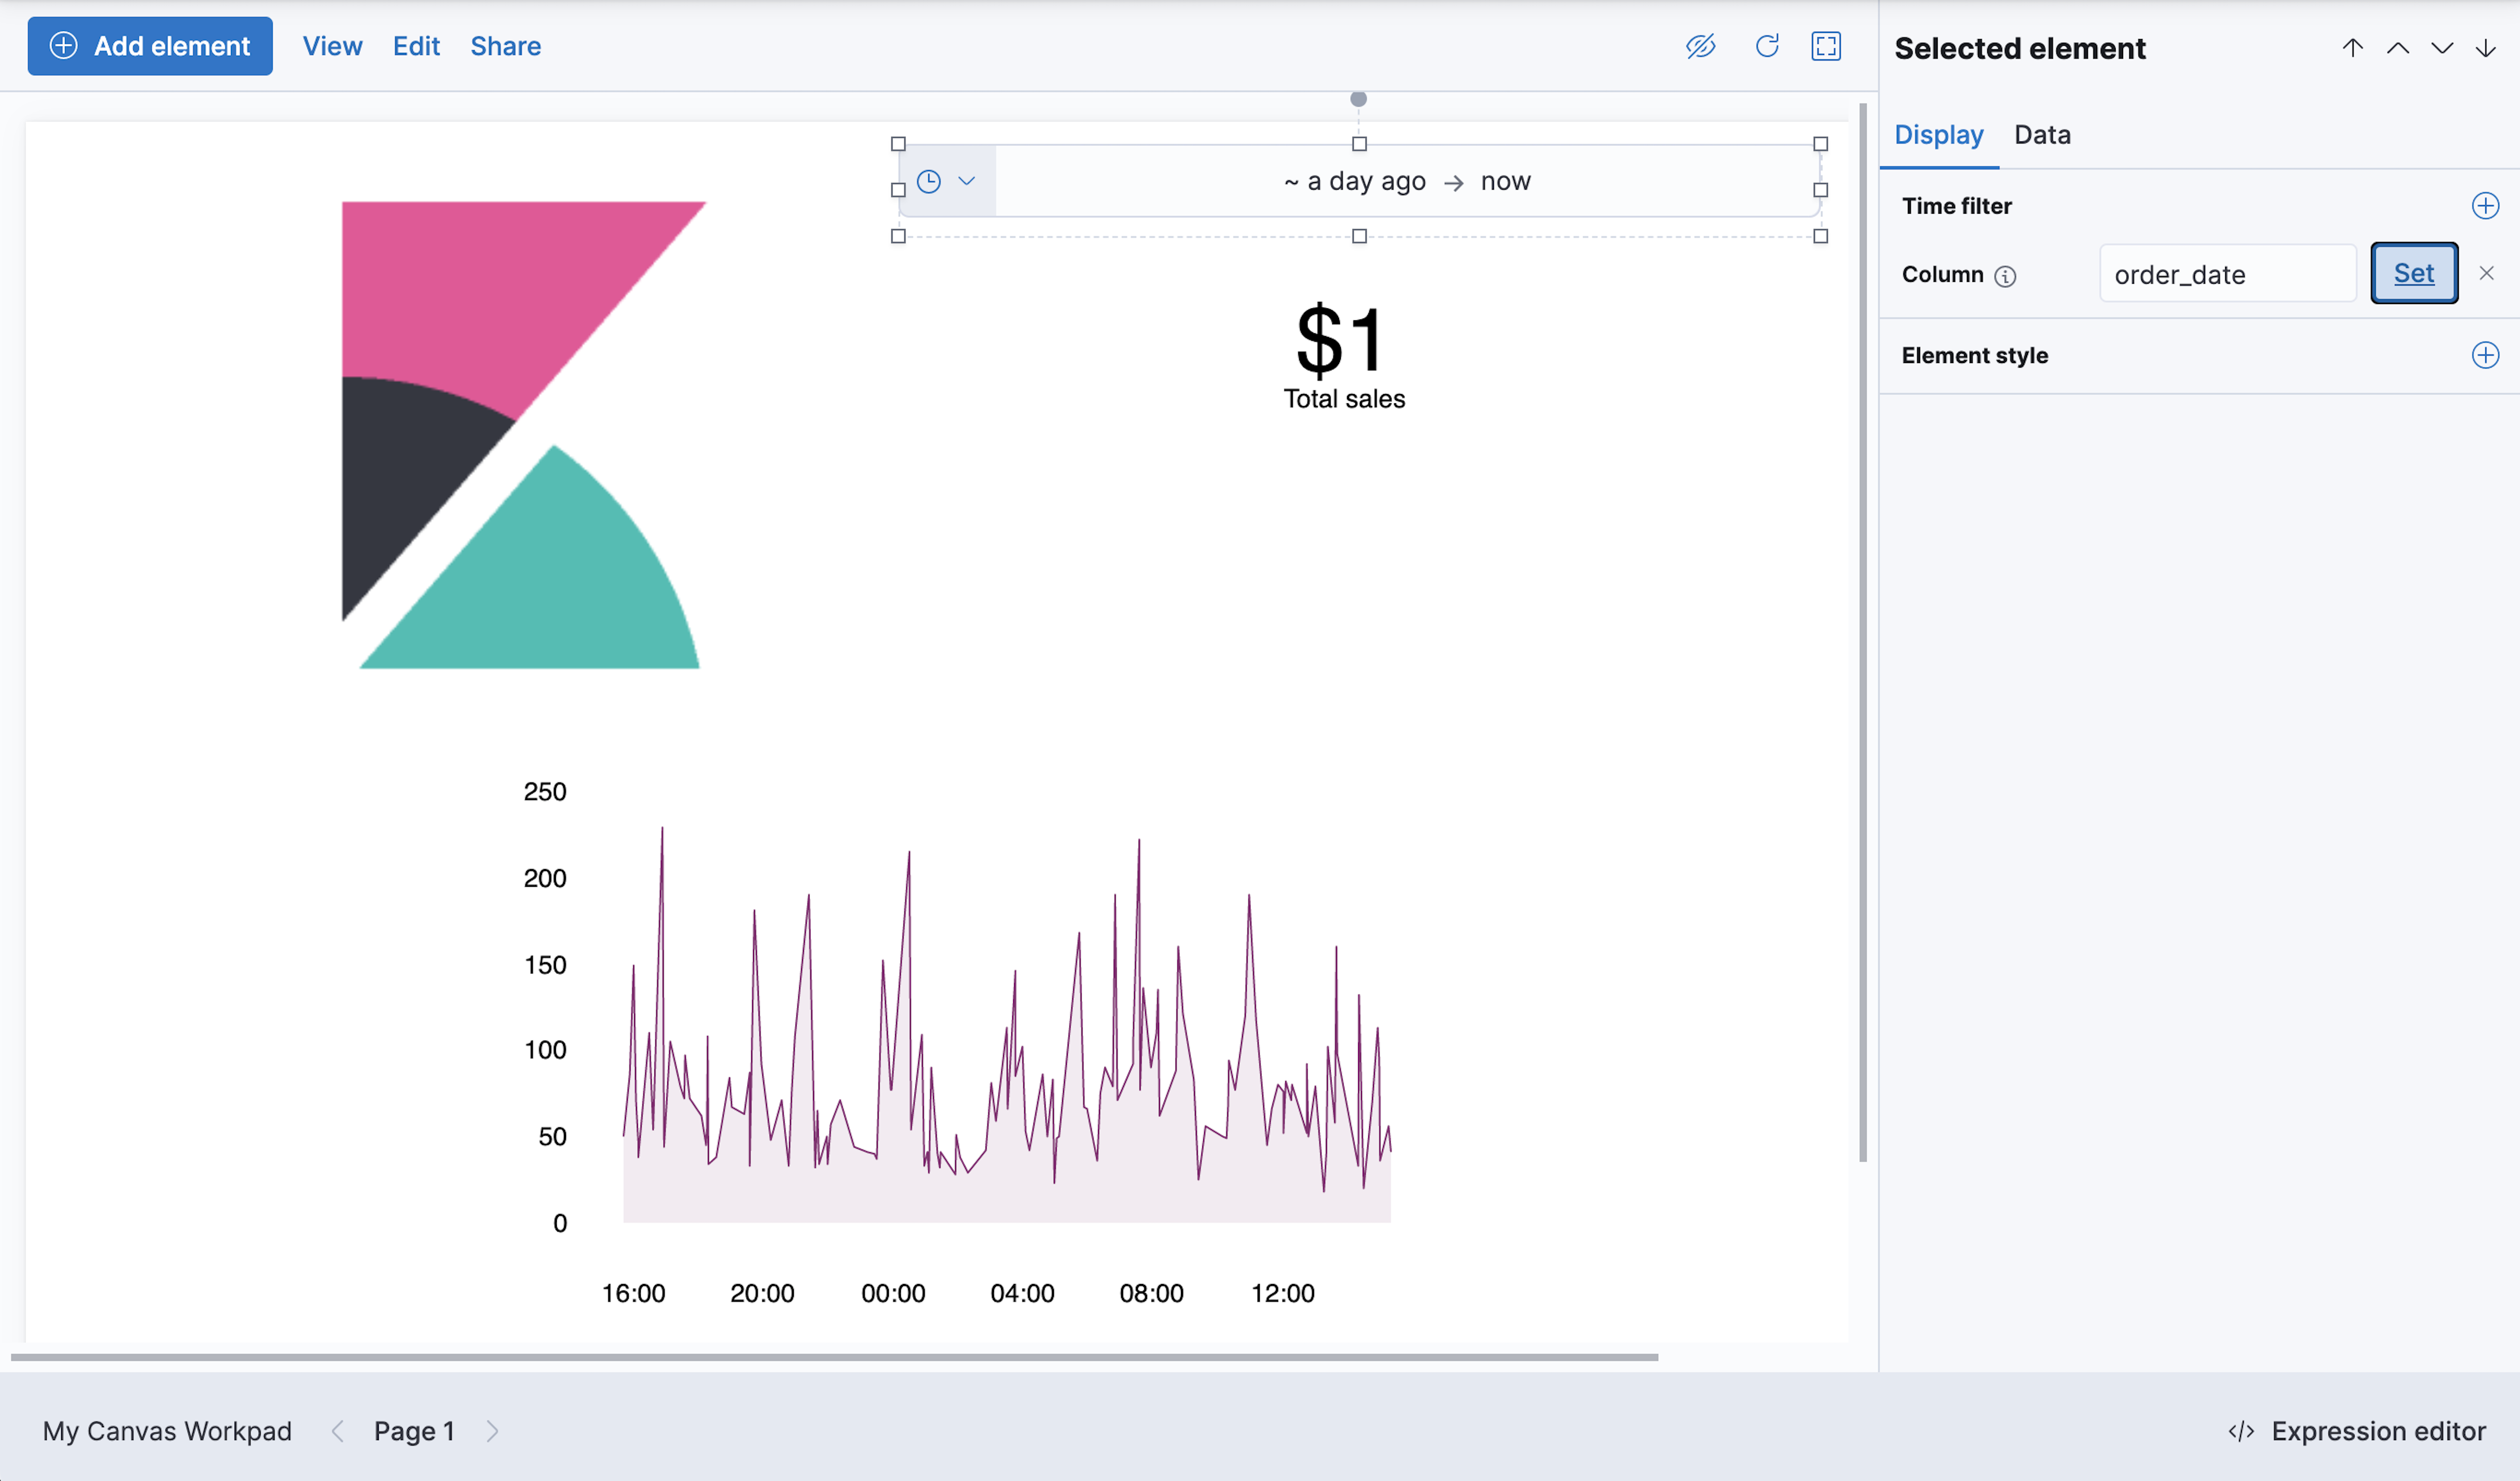Switch to the Data tab

point(2042,134)
